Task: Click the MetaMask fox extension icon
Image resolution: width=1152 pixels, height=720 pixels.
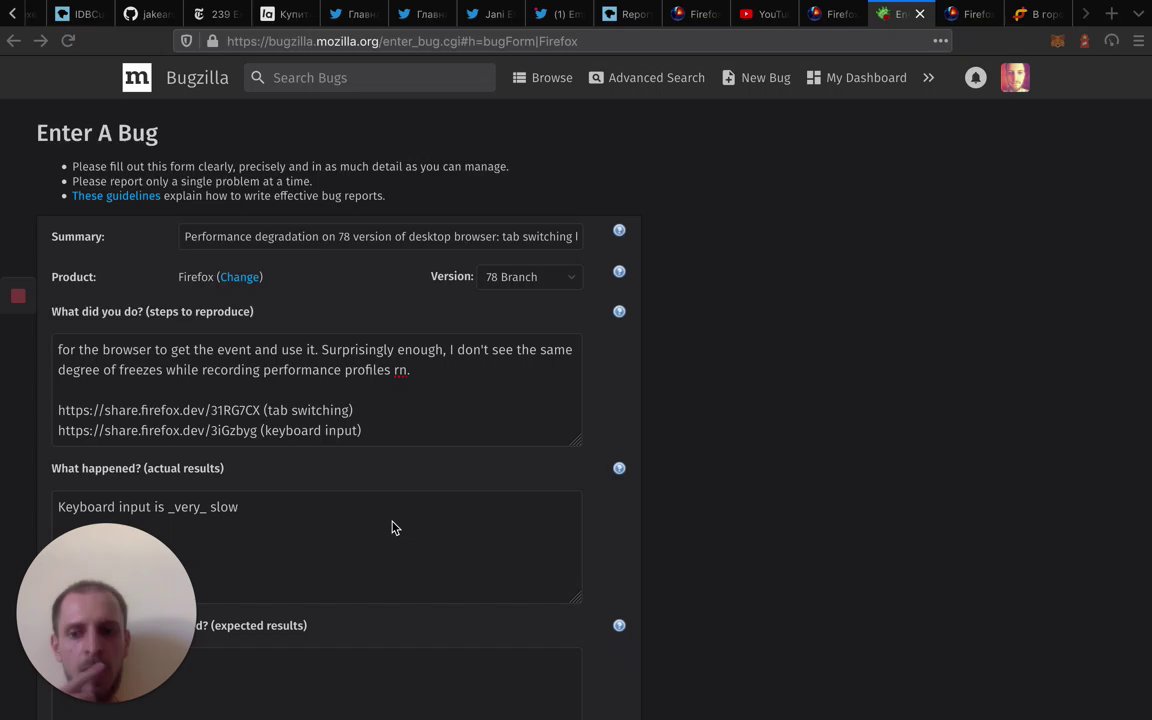Action: click(1057, 41)
